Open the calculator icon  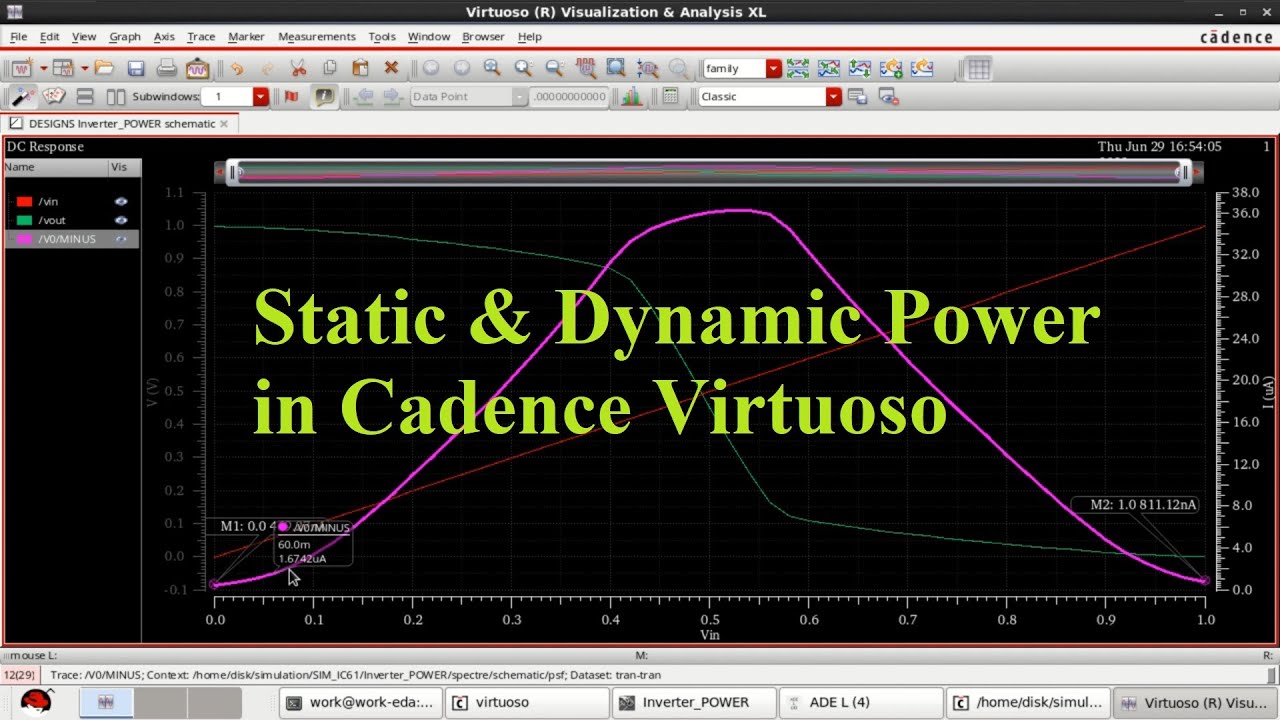[670, 97]
